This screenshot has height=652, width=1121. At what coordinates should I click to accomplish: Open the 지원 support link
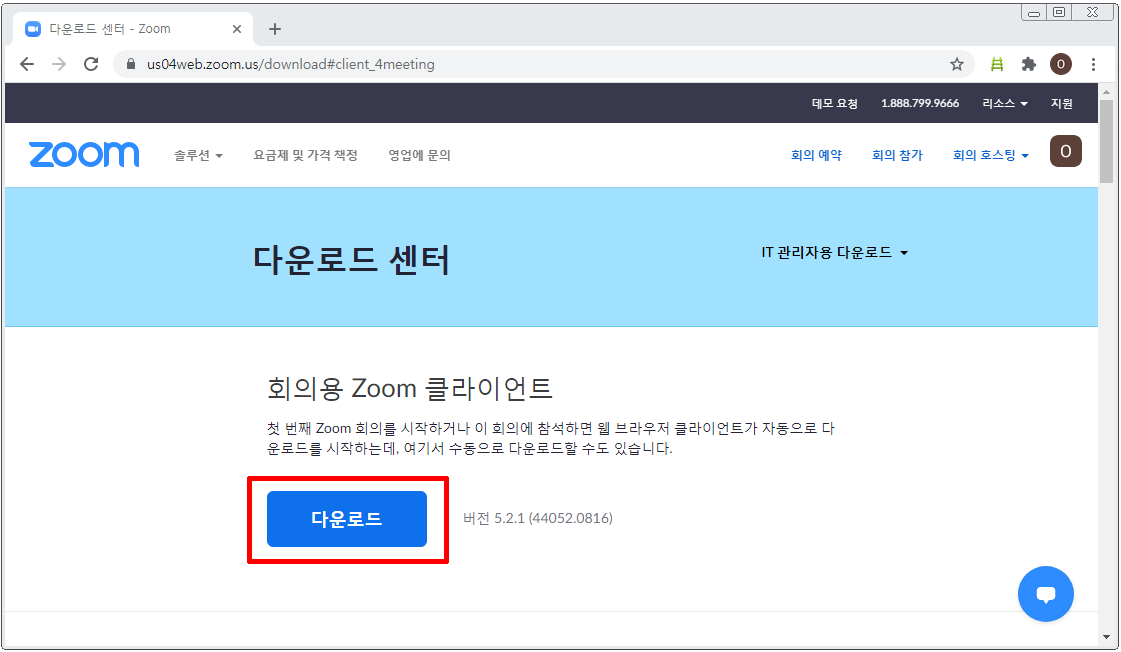[x=1061, y=104]
